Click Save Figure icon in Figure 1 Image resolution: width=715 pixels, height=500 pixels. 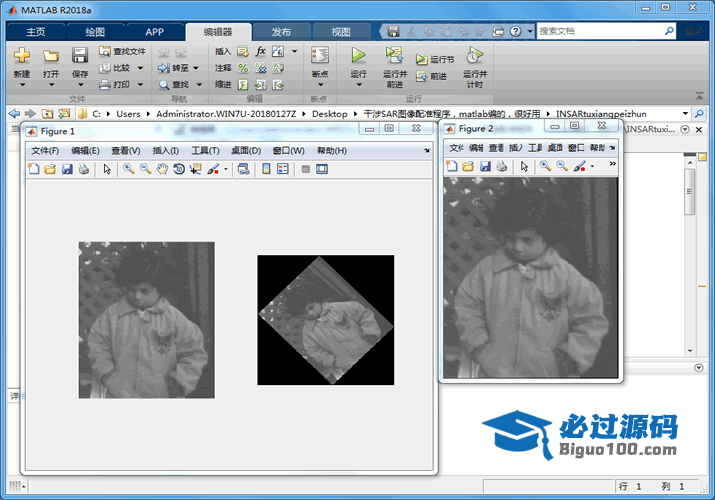point(67,169)
